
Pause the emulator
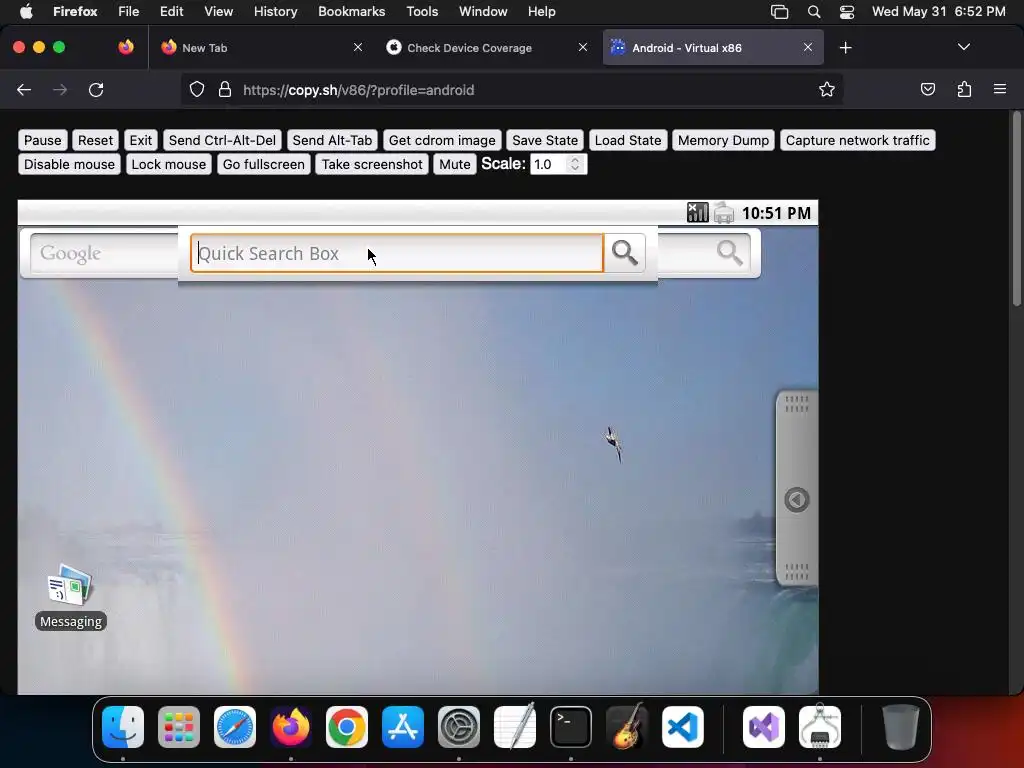[42, 140]
